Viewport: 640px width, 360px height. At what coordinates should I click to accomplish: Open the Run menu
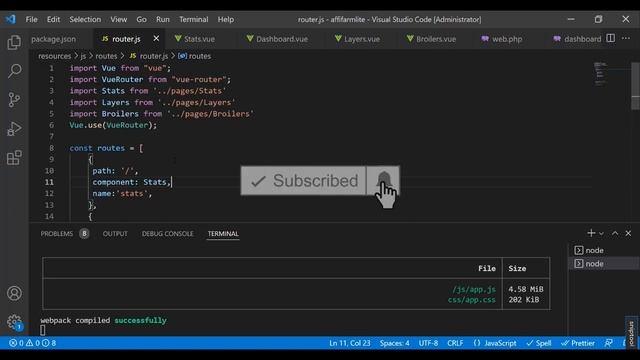[x=162, y=19]
